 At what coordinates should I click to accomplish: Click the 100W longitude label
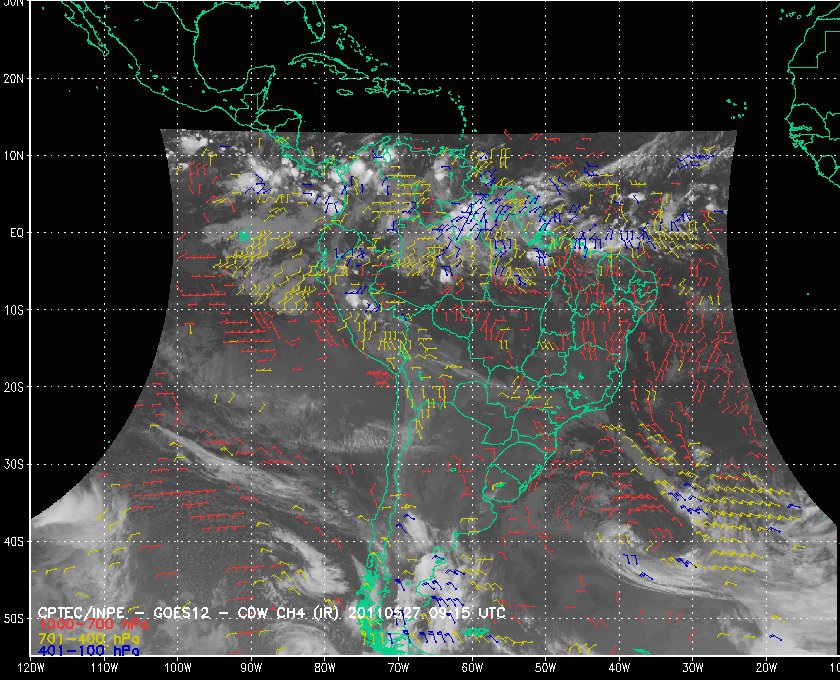pyautogui.click(x=178, y=668)
